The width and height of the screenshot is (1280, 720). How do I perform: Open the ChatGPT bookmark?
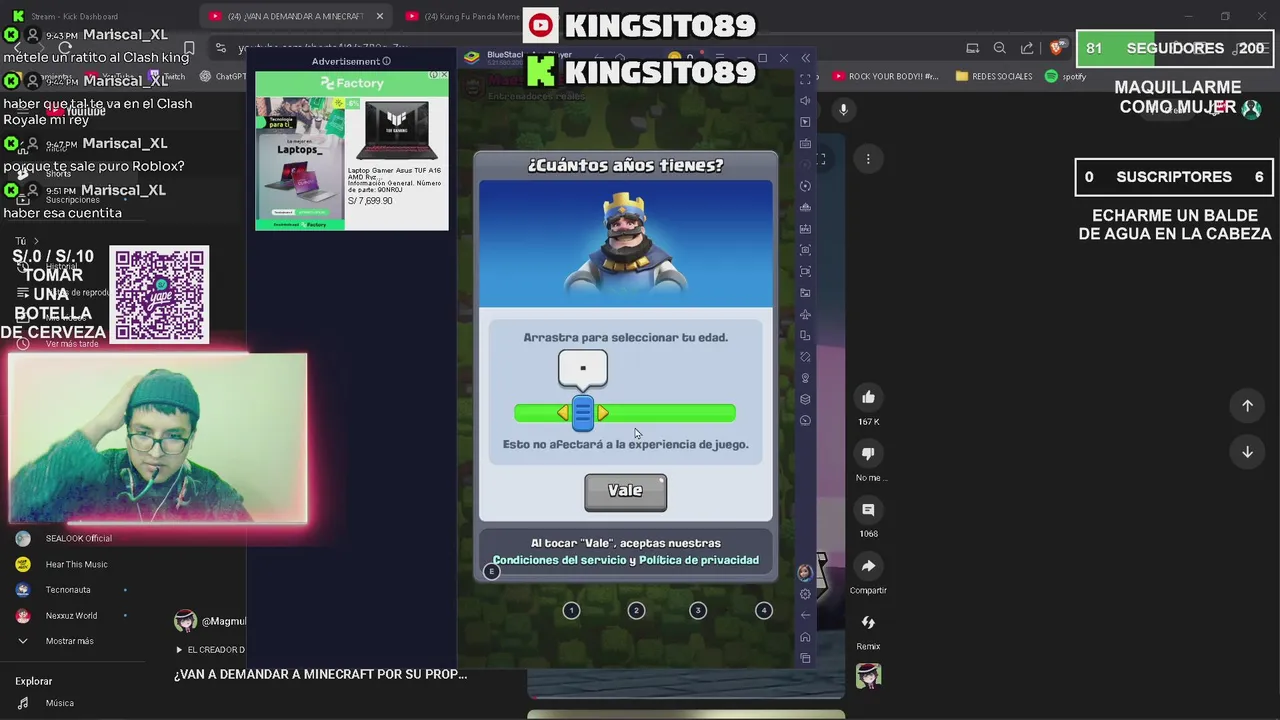pos(223,76)
